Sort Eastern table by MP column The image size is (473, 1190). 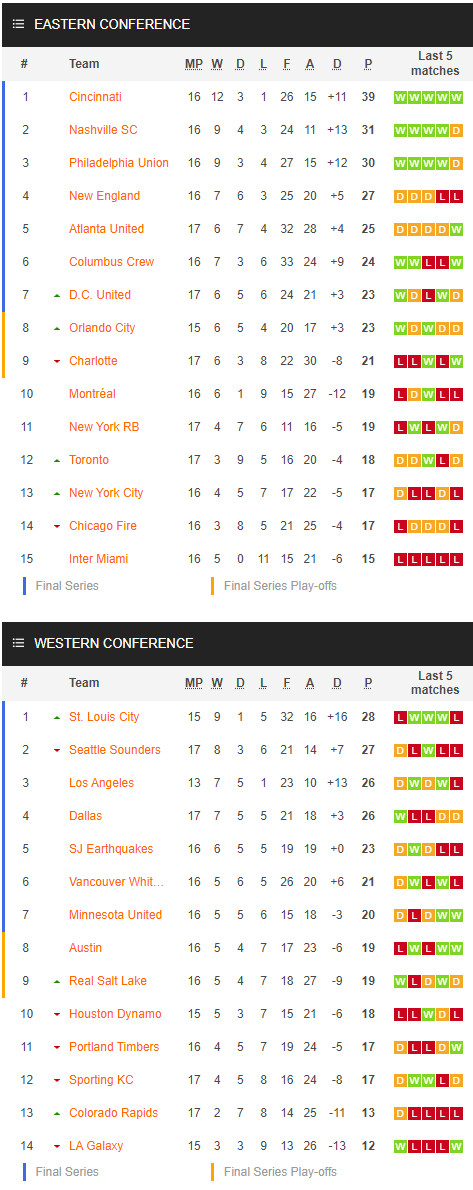194,64
